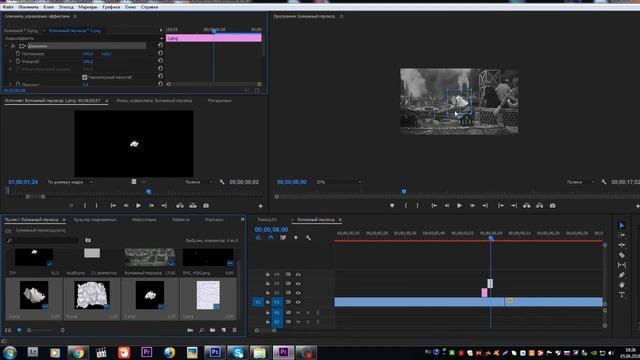Click Overwrite button in Source monitor
Image resolution: width=640 pixels, height=360 pixels.
point(193,206)
